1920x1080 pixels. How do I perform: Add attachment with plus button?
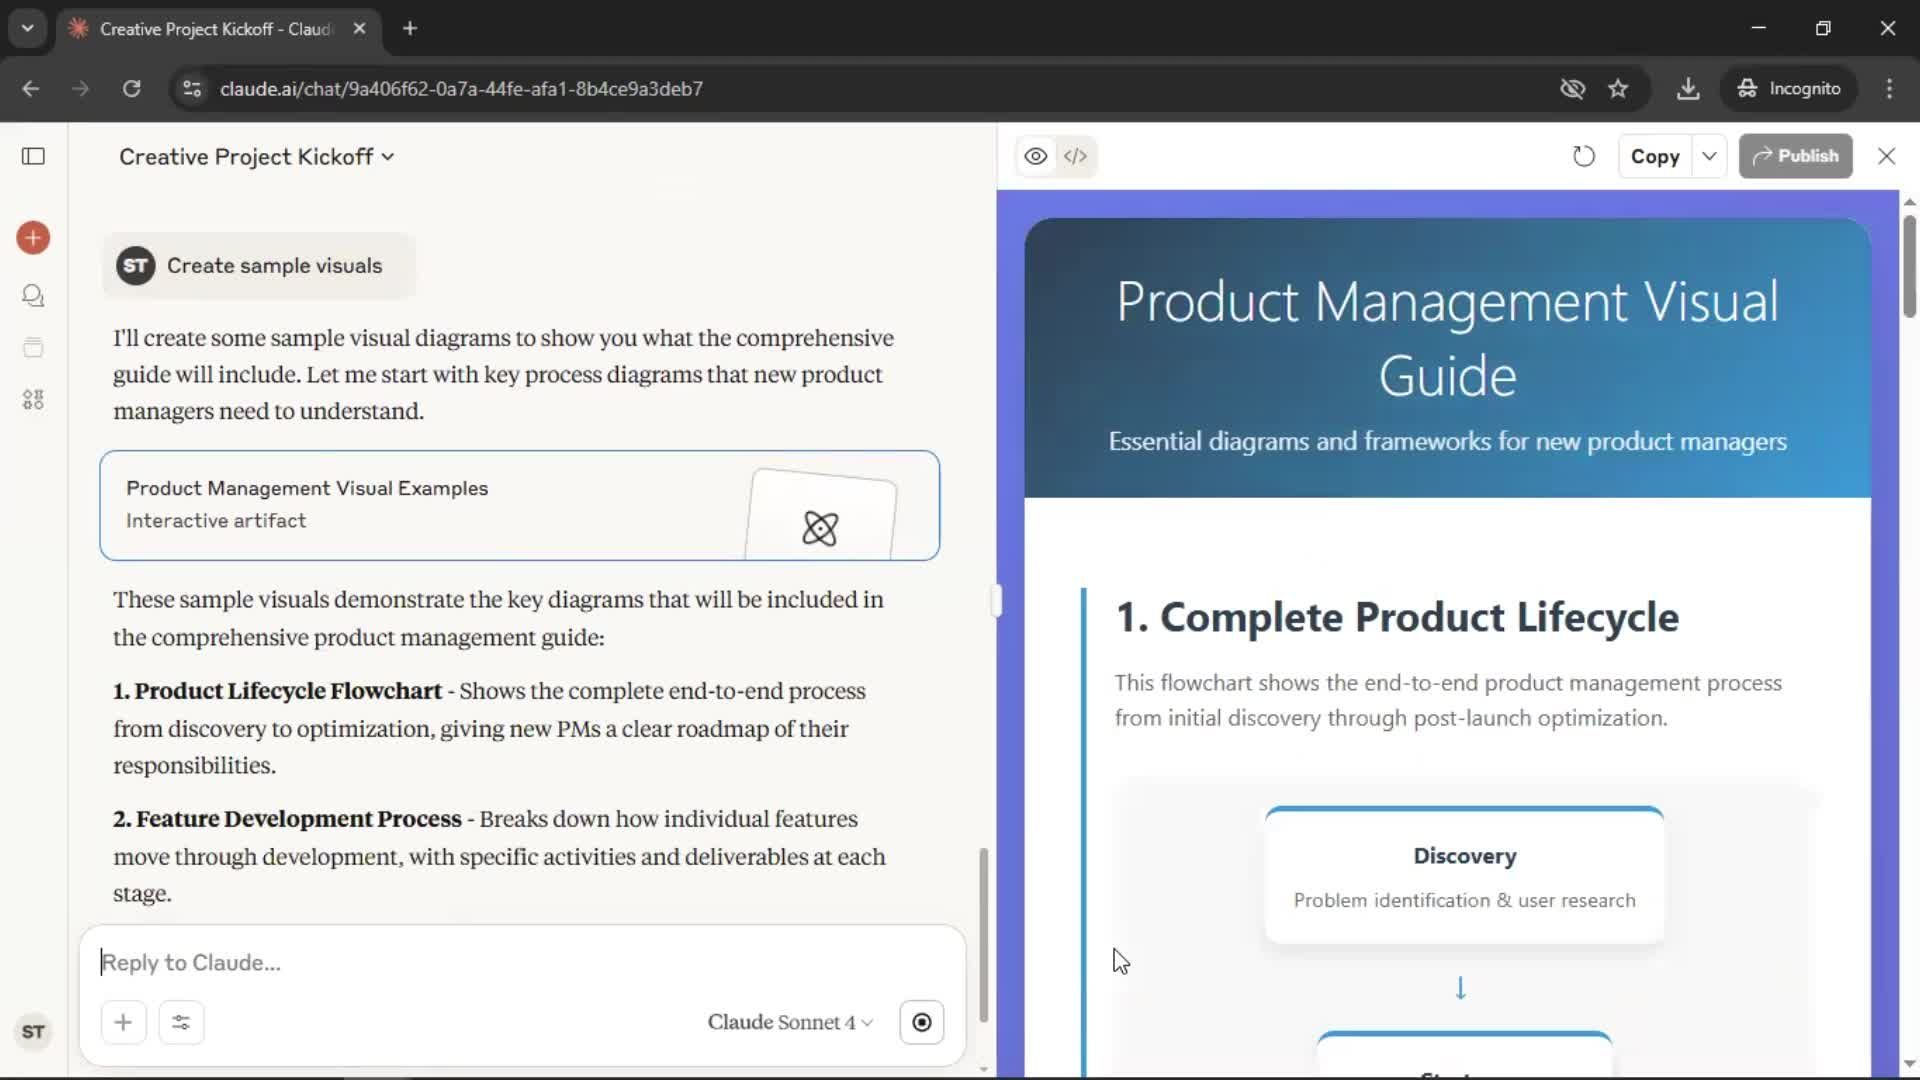[123, 1022]
